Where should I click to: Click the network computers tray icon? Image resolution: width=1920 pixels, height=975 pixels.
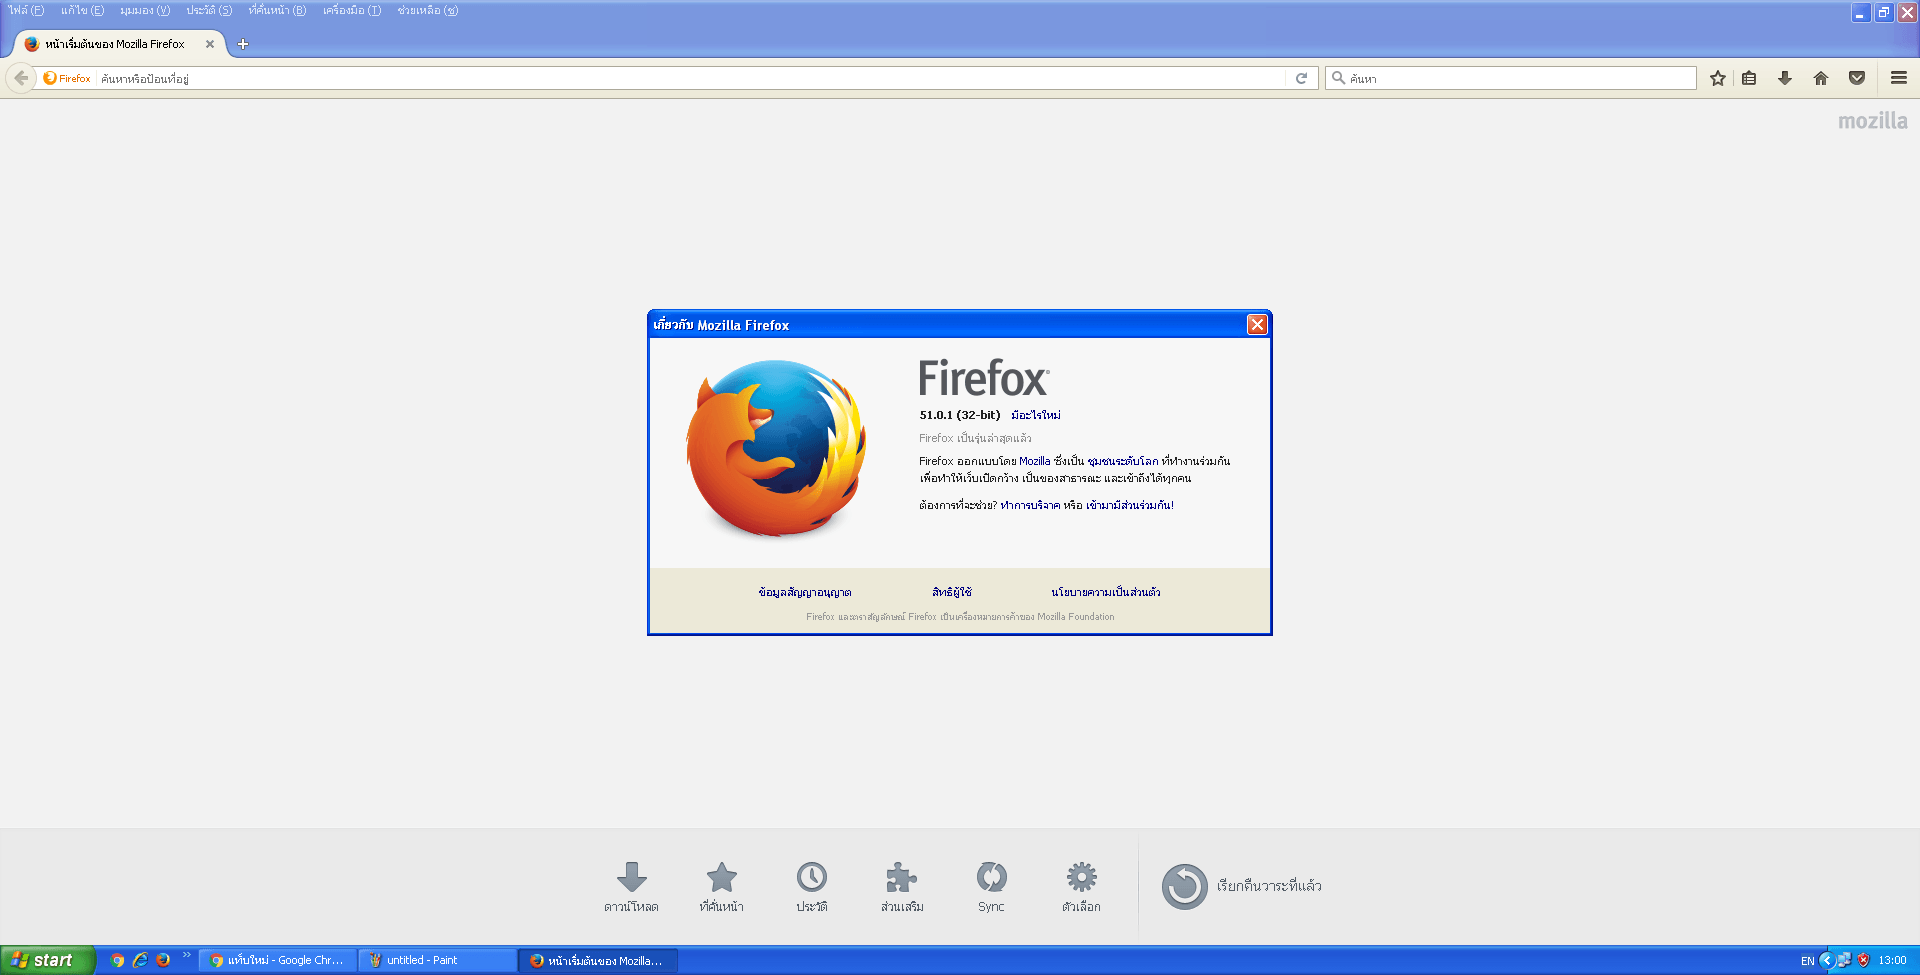(x=1844, y=960)
